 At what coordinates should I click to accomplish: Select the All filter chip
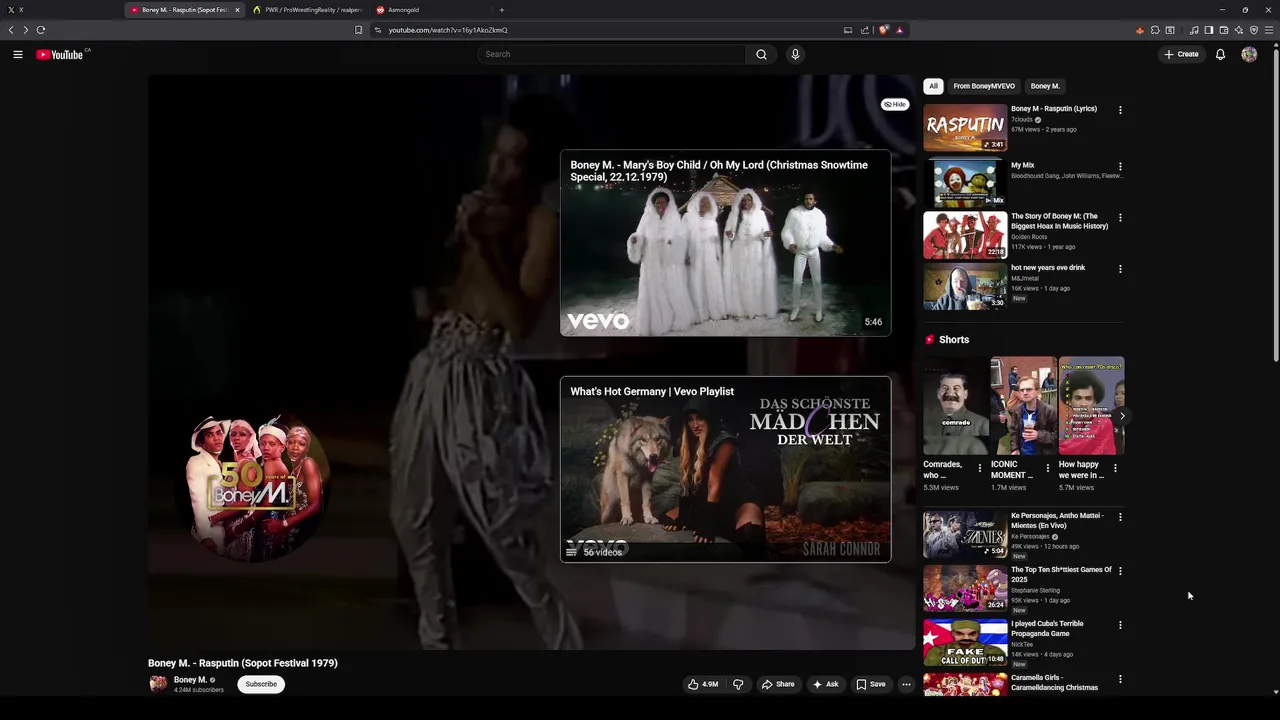(933, 86)
